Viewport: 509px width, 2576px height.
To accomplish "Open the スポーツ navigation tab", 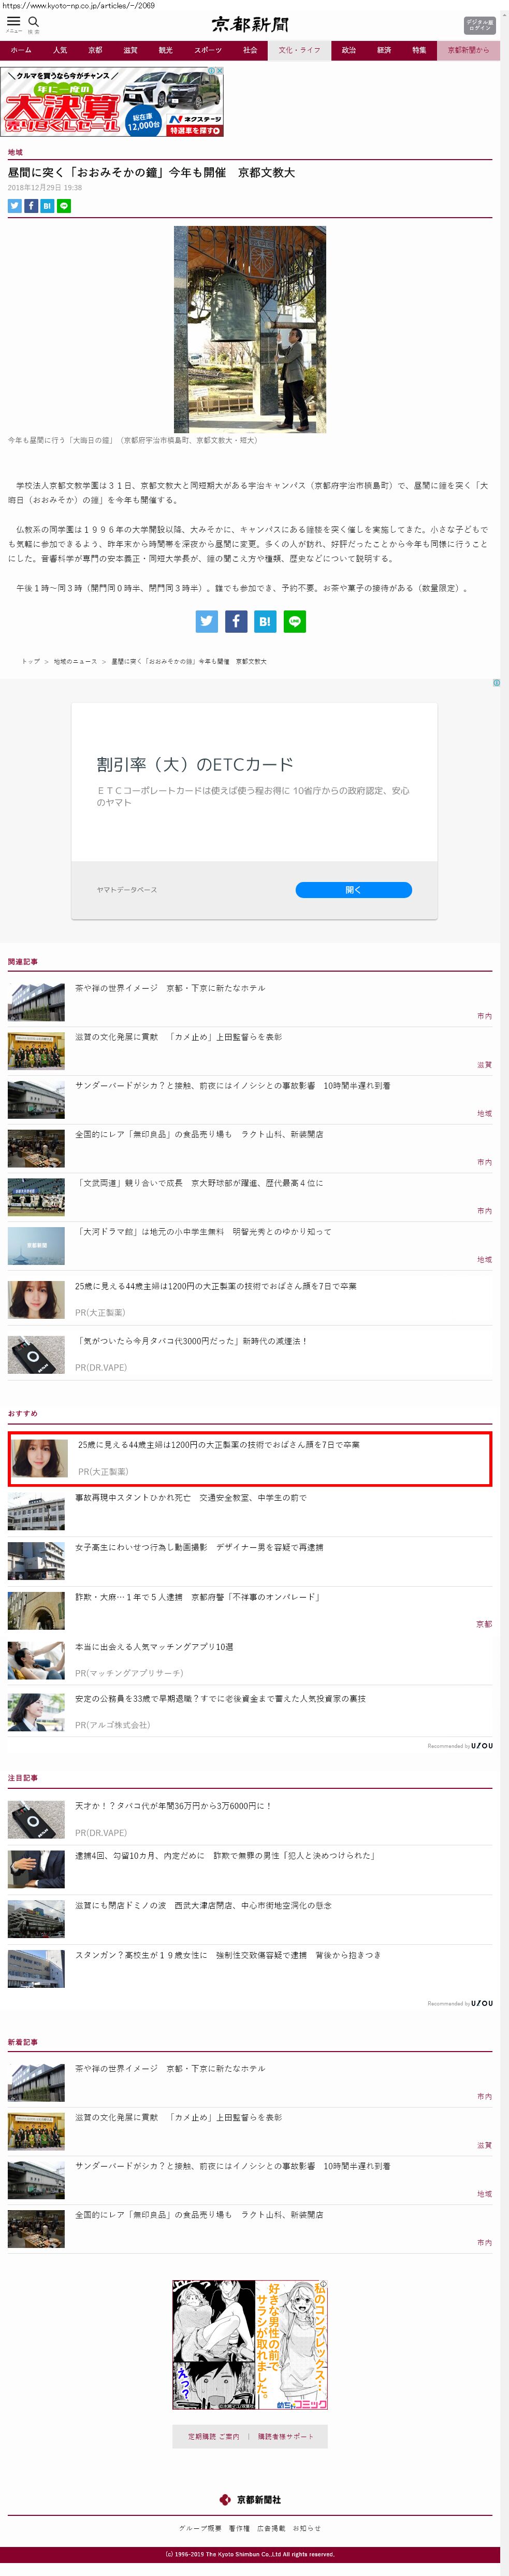I will pos(208,50).
